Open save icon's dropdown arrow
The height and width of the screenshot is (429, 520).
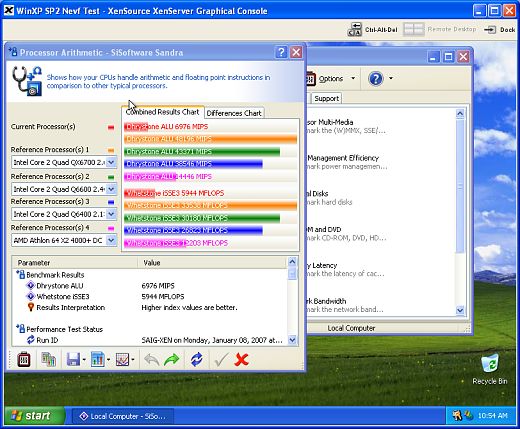[x=84, y=360]
